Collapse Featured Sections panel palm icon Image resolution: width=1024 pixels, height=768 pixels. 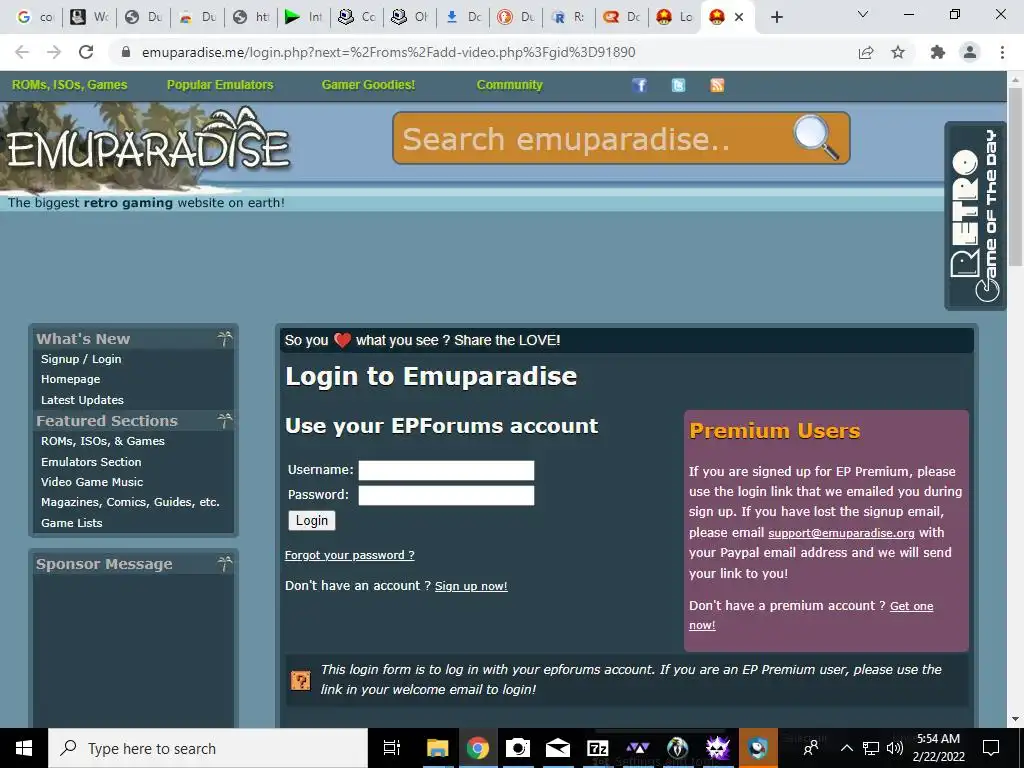point(224,420)
